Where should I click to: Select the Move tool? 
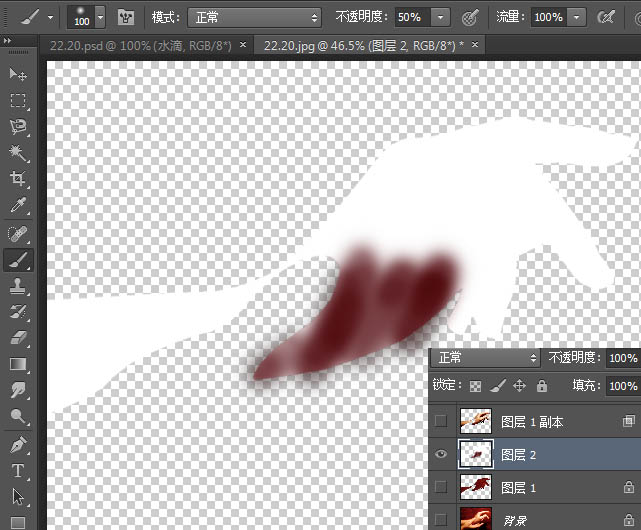pos(18,74)
